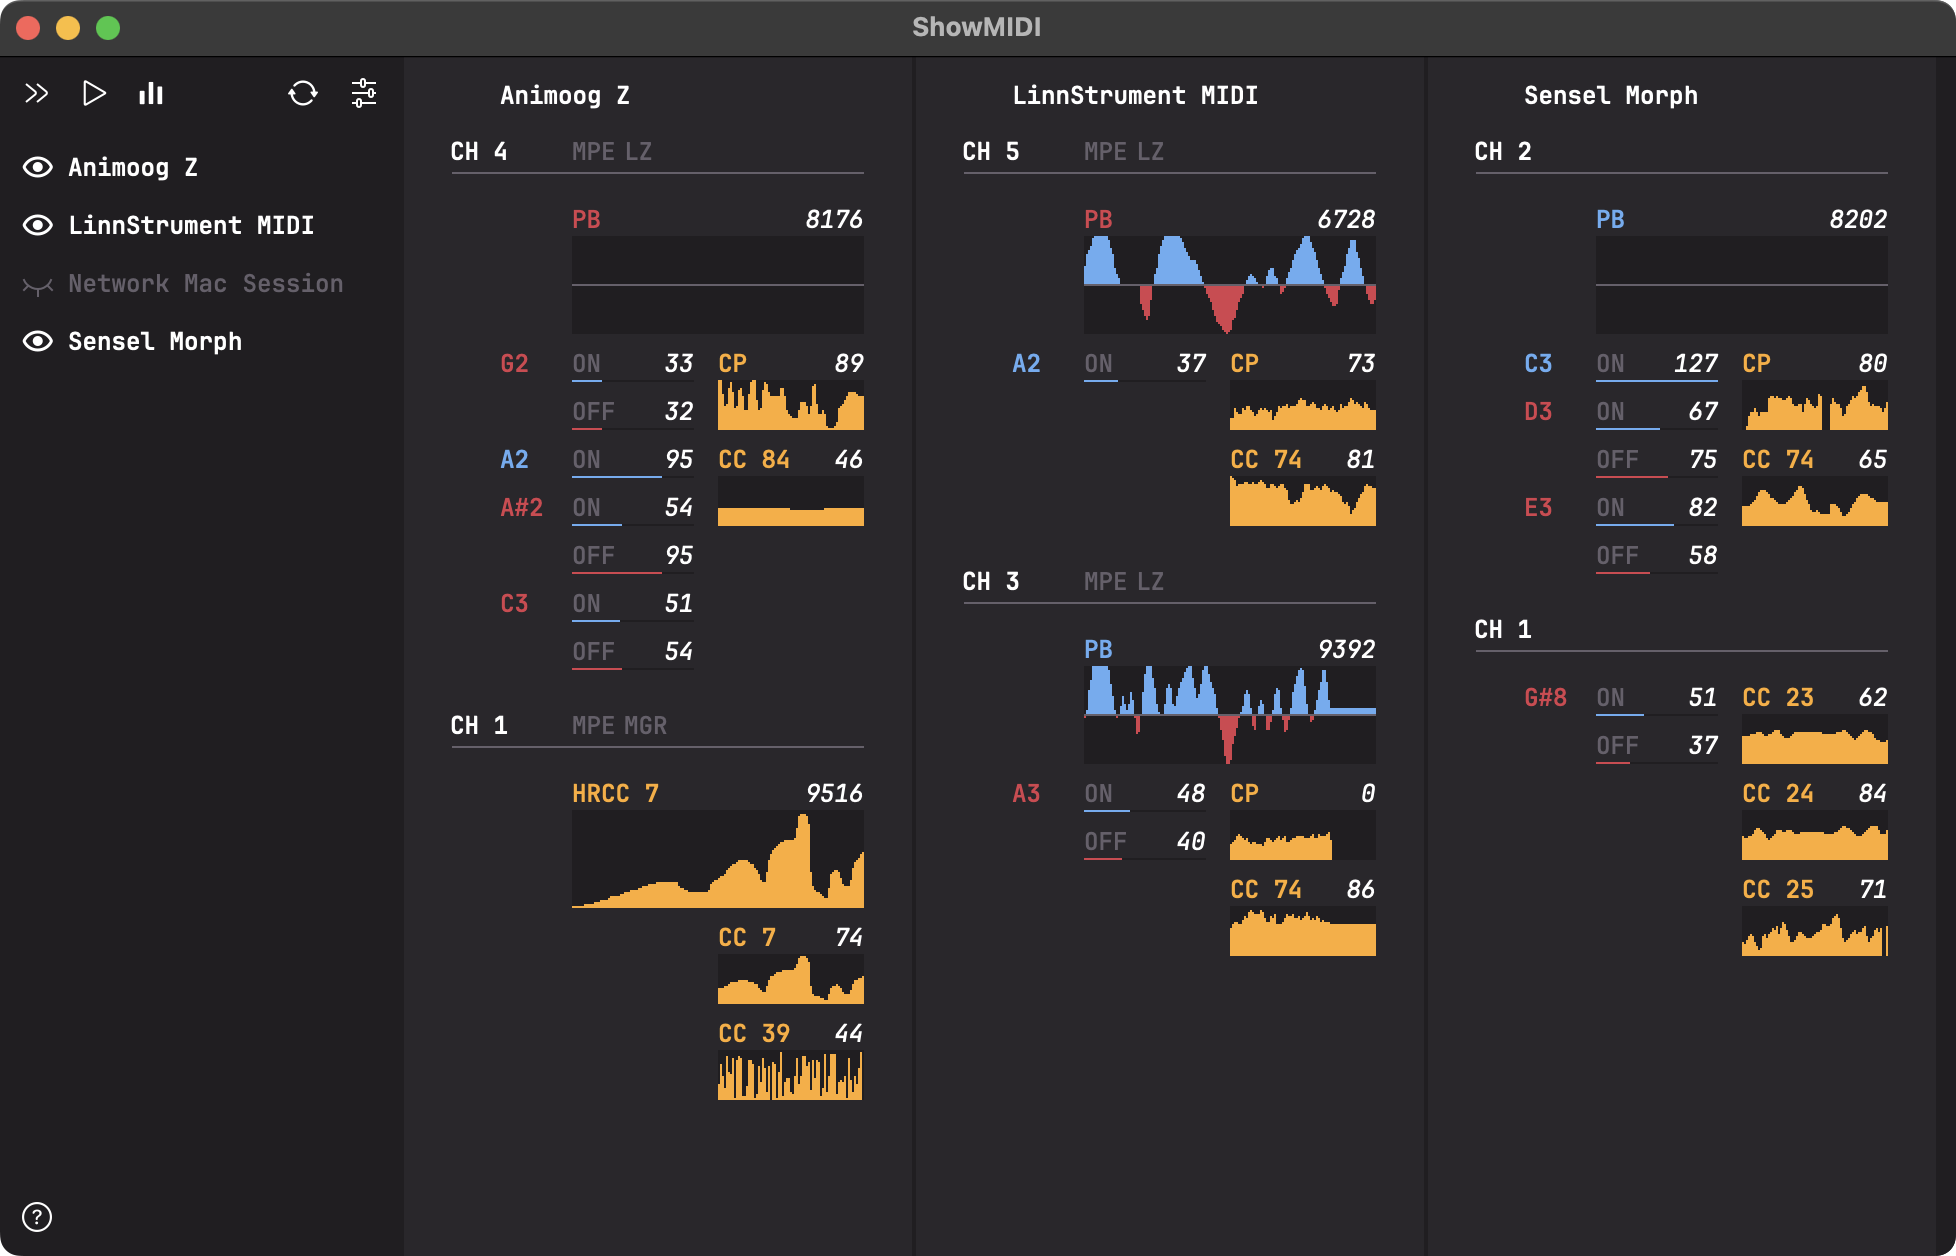
Task: Click the HRCC 7 graph in Animoog Z
Action: coord(717,859)
